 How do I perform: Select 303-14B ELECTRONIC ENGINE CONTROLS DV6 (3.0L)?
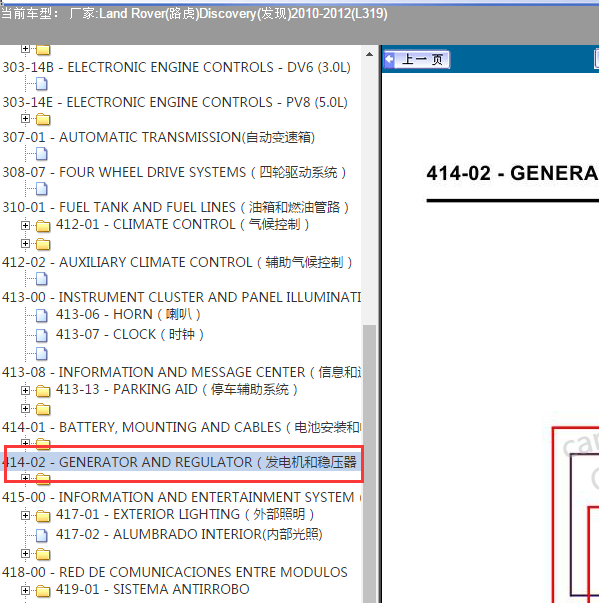pyautogui.click(x=176, y=67)
